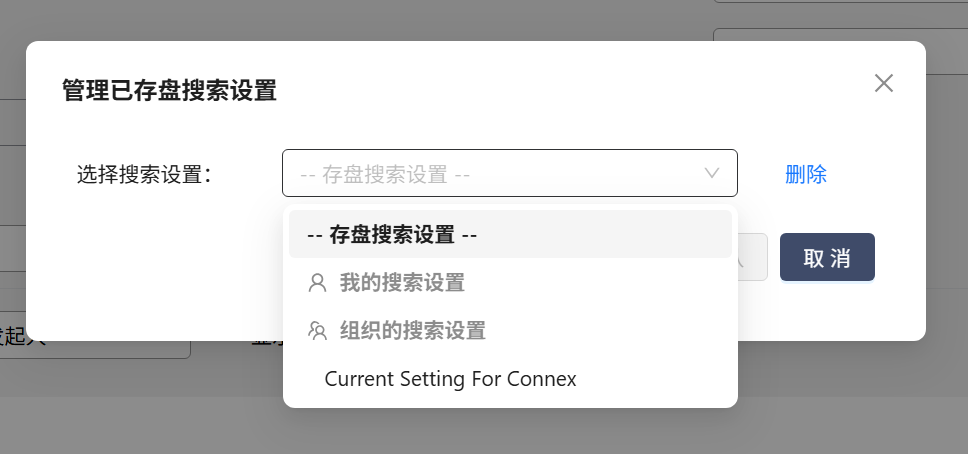Click the blue 删除 link

[x=806, y=174]
